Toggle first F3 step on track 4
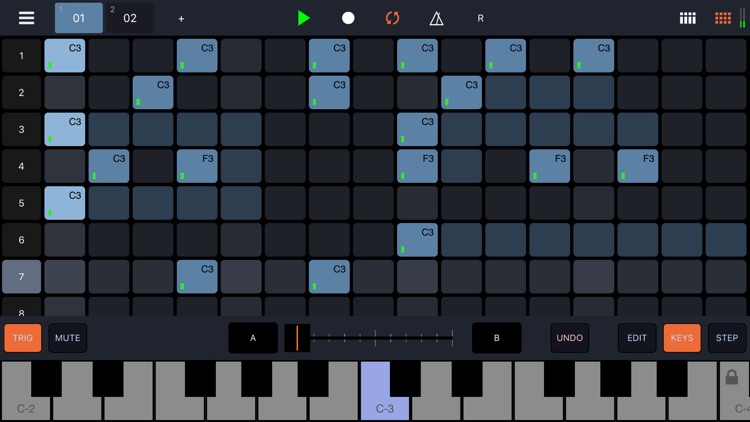Image resolution: width=750 pixels, height=422 pixels. click(x=197, y=167)
